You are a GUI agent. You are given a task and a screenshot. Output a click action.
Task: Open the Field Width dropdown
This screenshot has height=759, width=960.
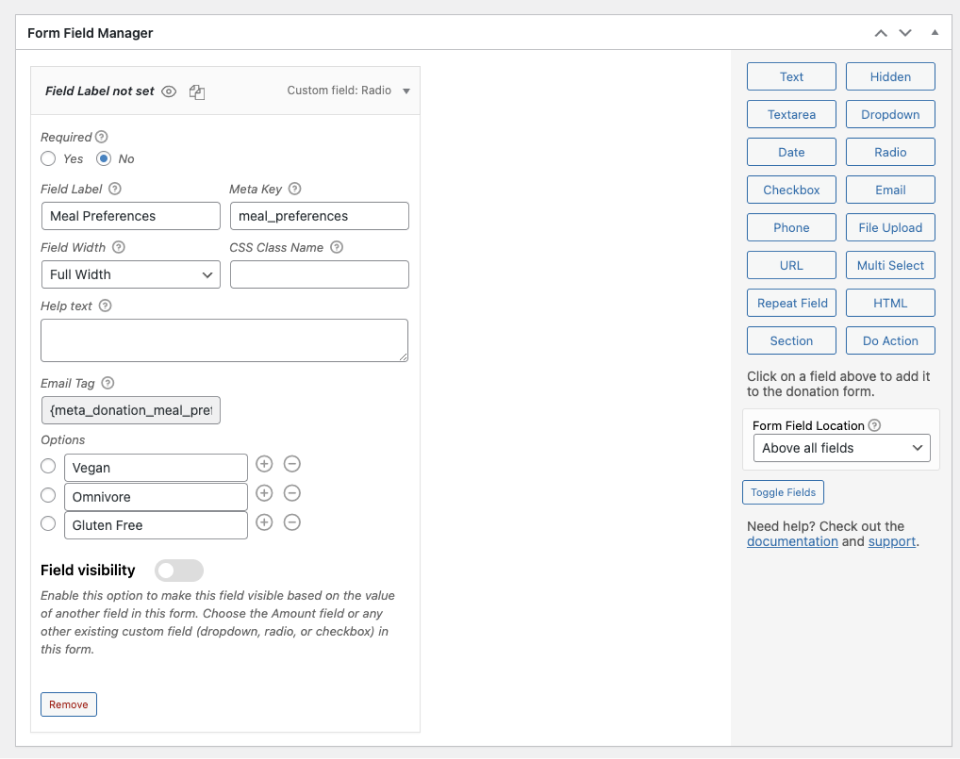130,274
